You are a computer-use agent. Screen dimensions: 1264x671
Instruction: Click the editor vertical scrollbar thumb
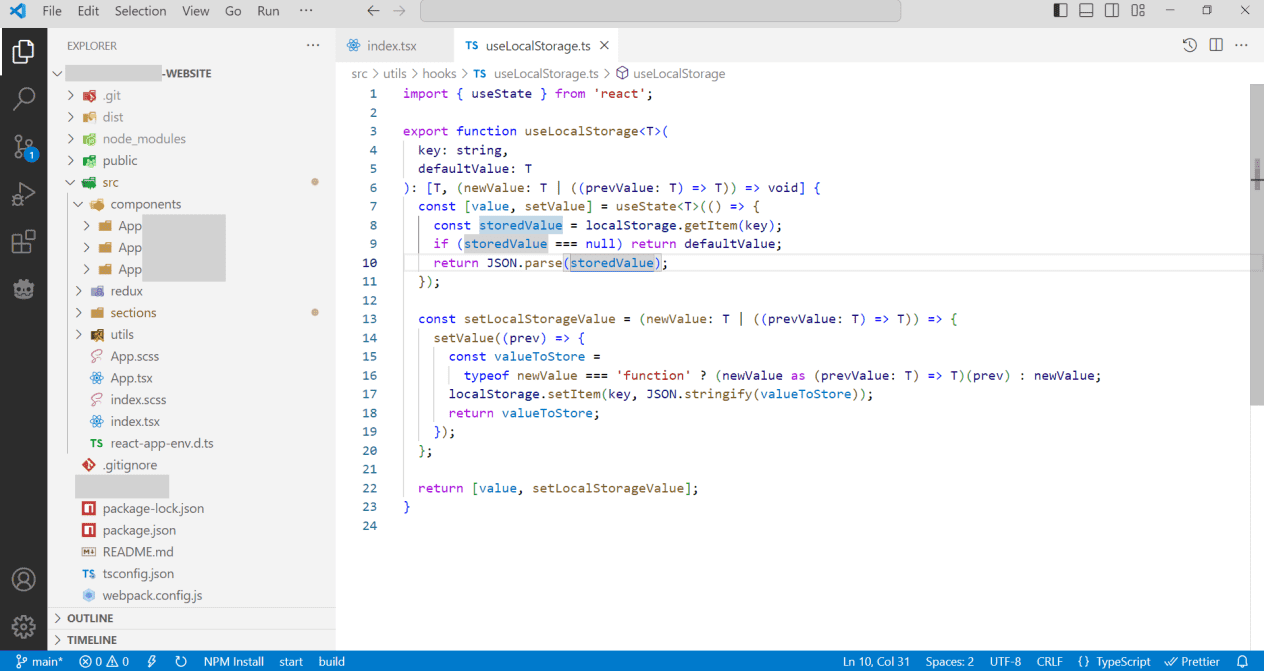click(x=1257, y=245)
